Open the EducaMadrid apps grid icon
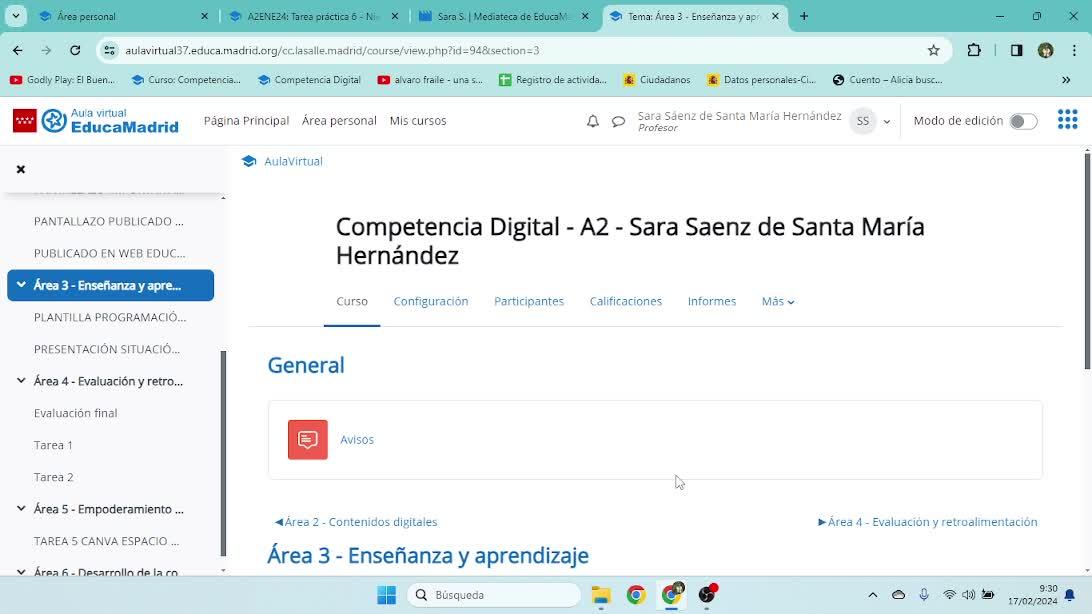 1068,120
